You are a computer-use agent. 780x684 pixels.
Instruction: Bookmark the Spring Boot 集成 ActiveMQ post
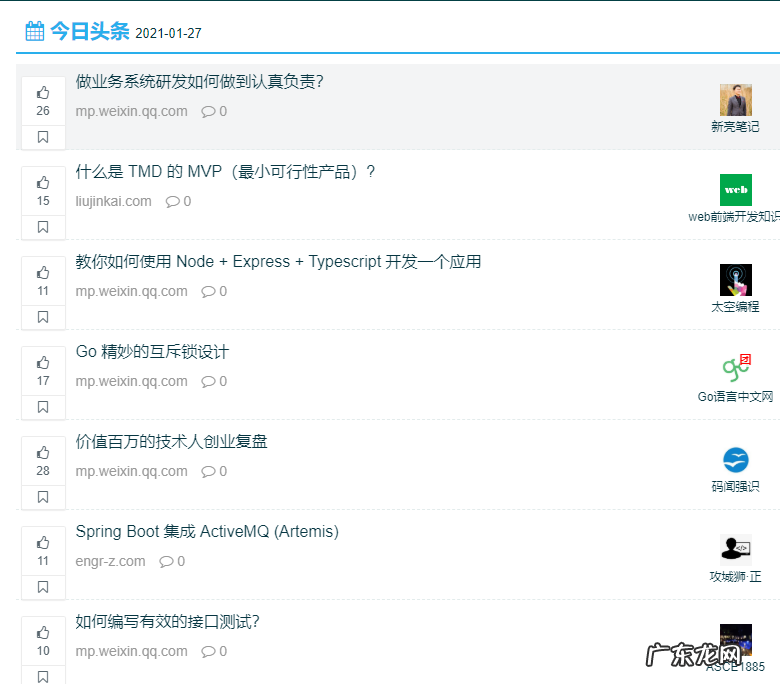pos(43,587)
